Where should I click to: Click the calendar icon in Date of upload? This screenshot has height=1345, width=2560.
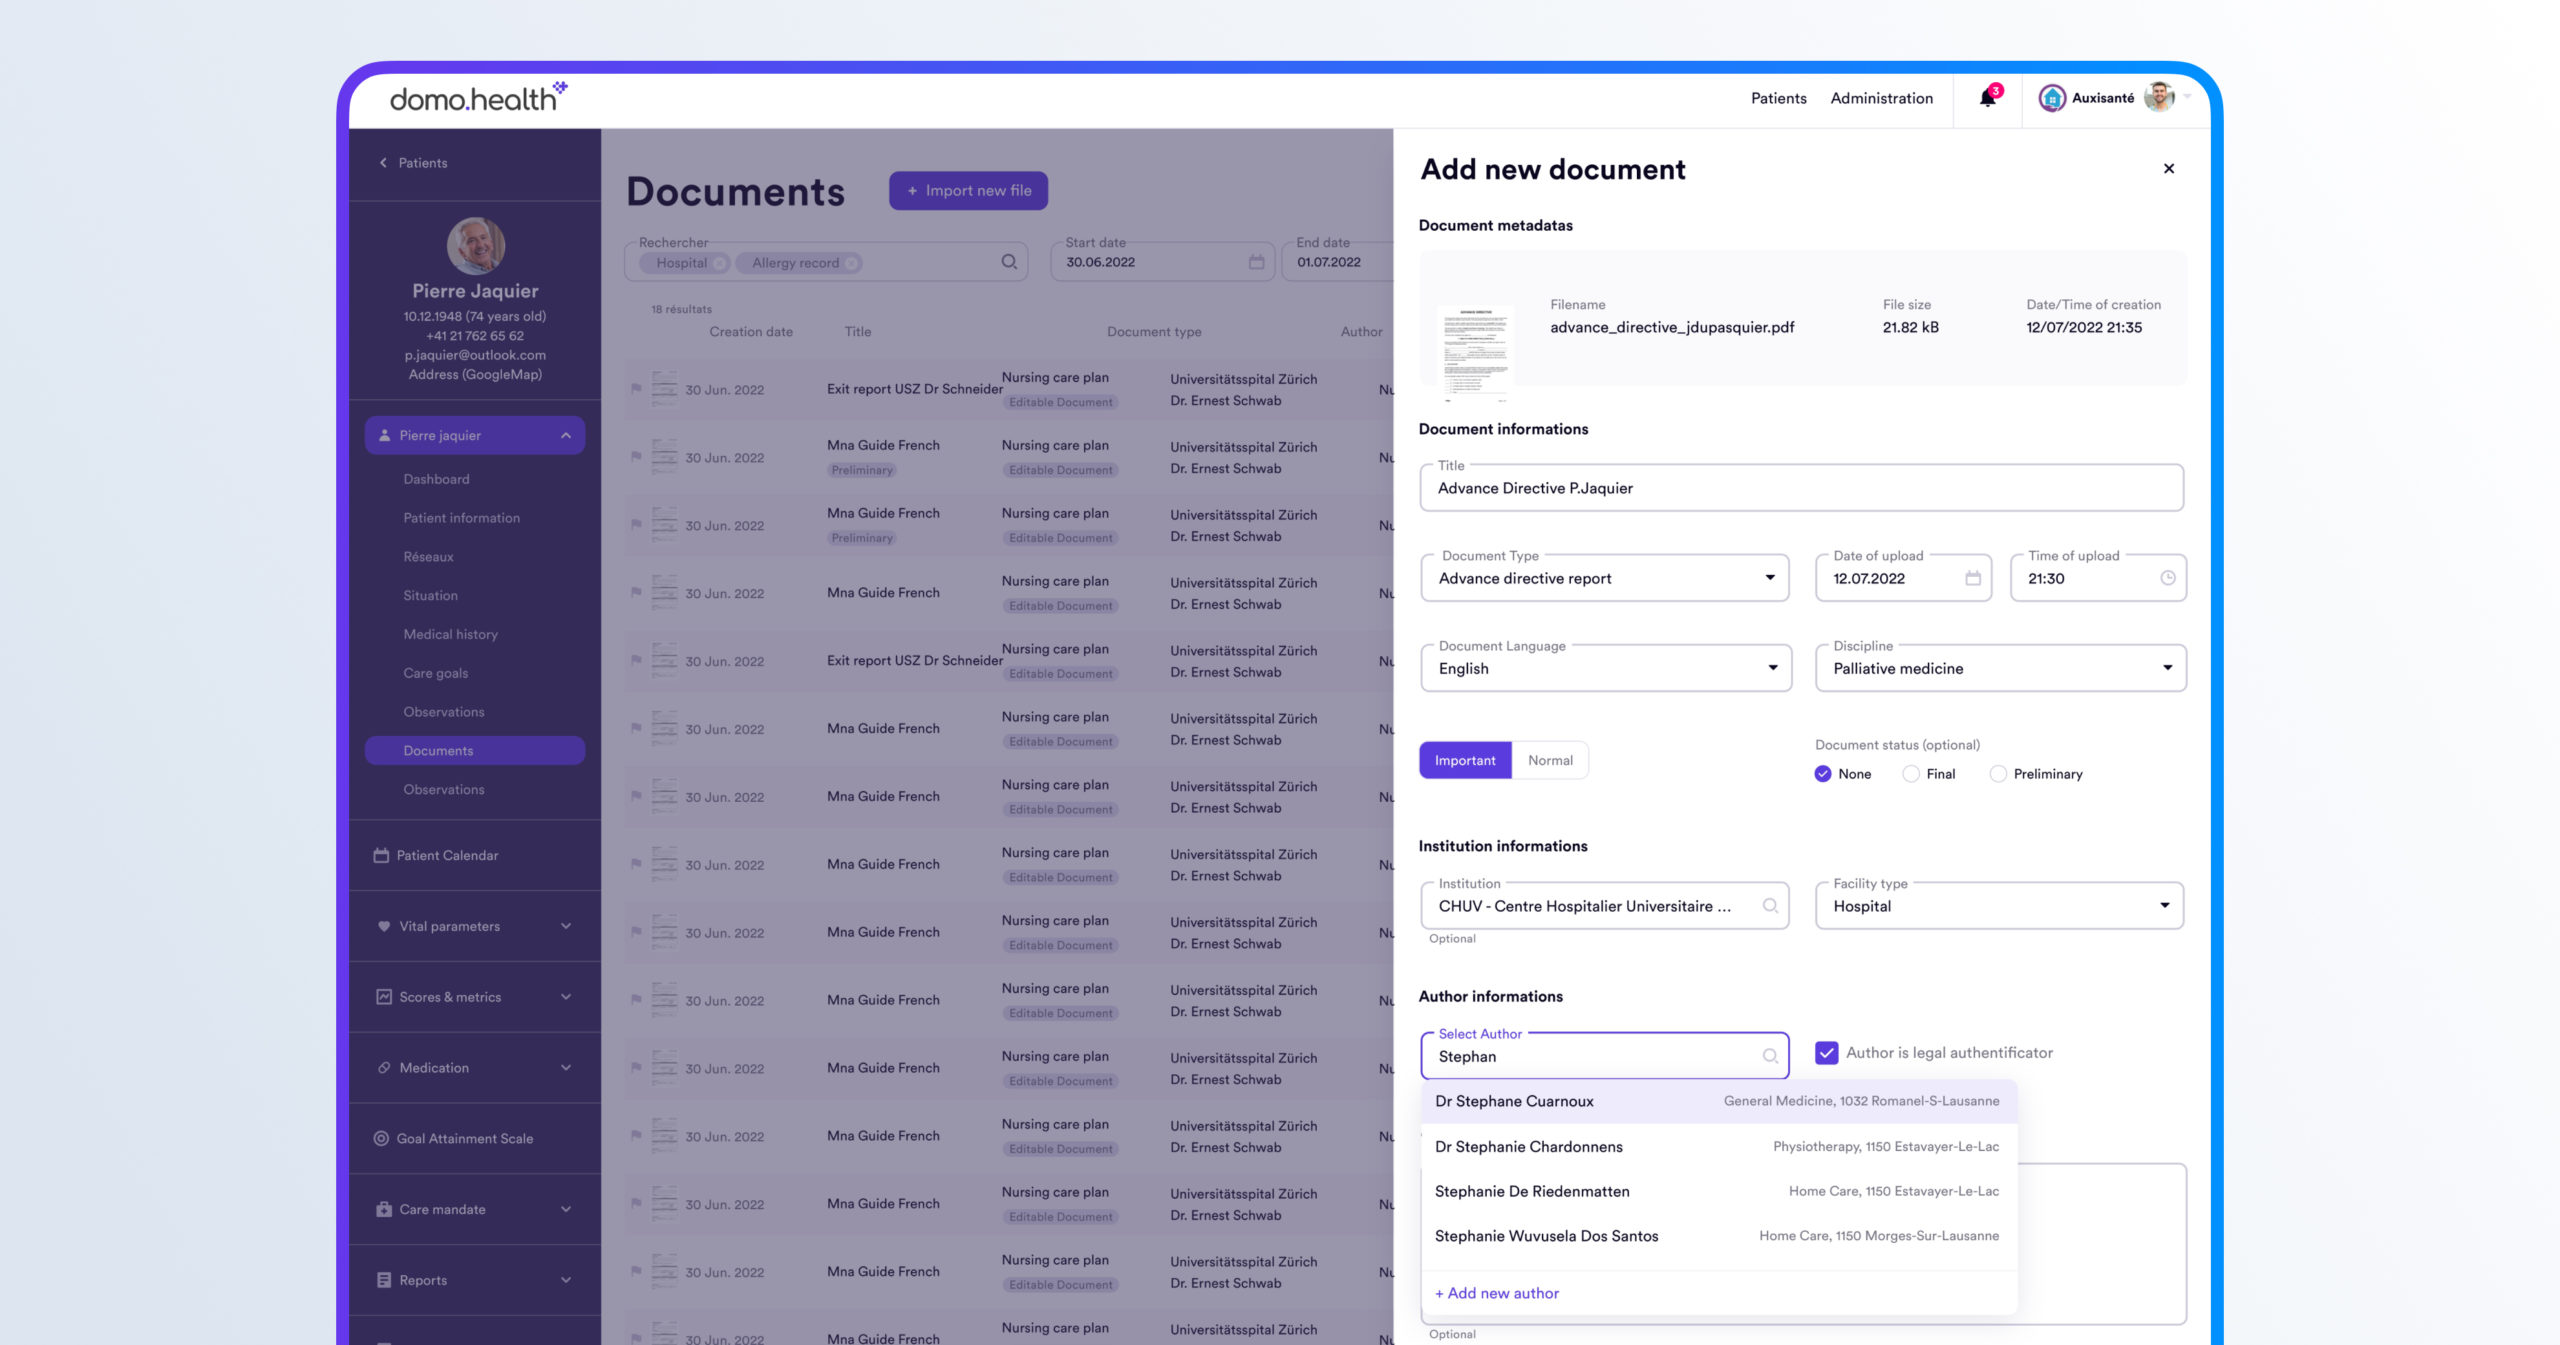pos(1972,578)
